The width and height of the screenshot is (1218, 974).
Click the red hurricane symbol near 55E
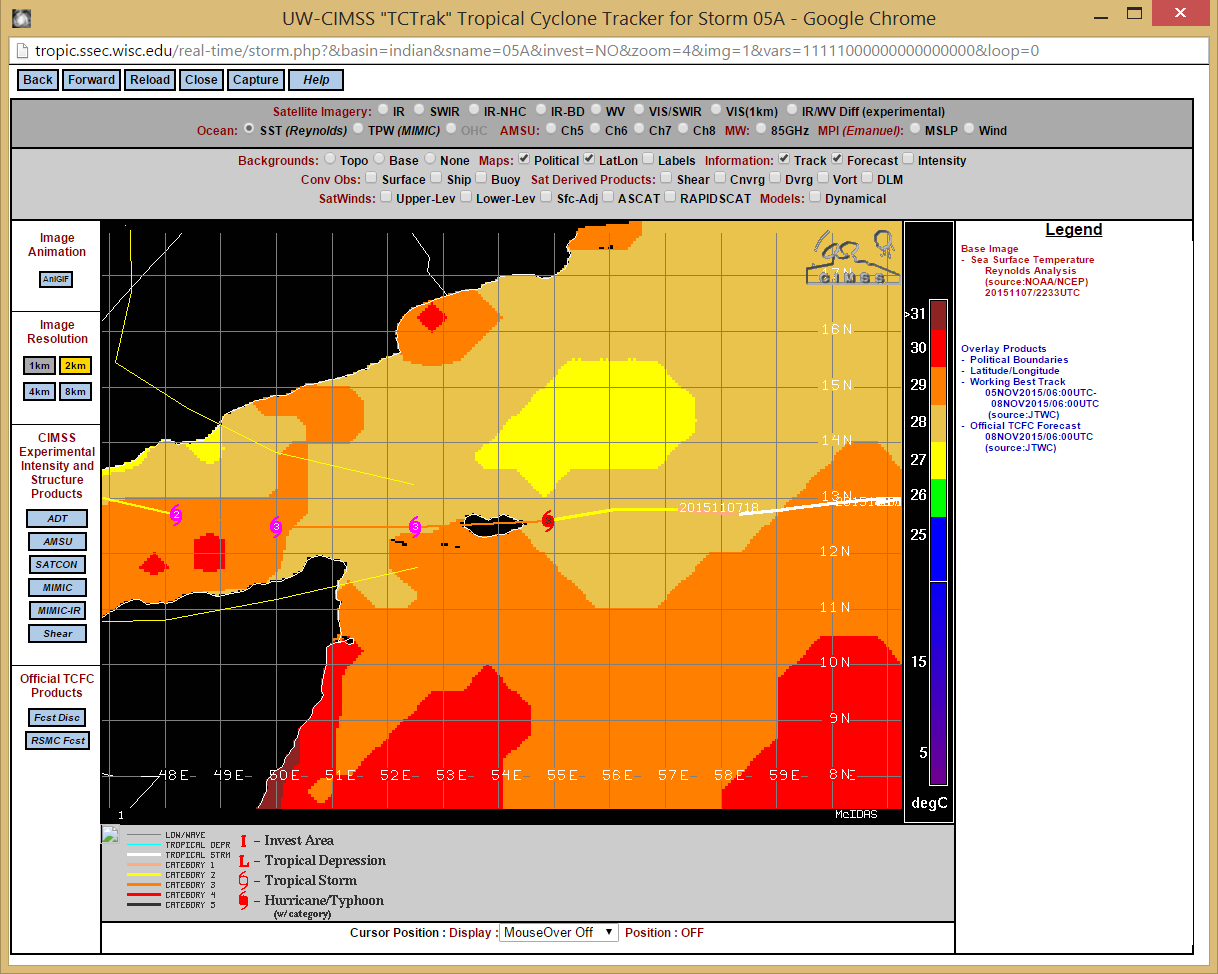(547, 519)
